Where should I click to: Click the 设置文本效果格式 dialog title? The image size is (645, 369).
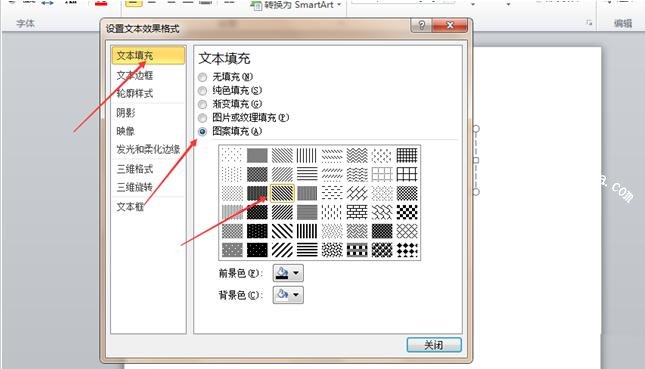click(143, 29)
